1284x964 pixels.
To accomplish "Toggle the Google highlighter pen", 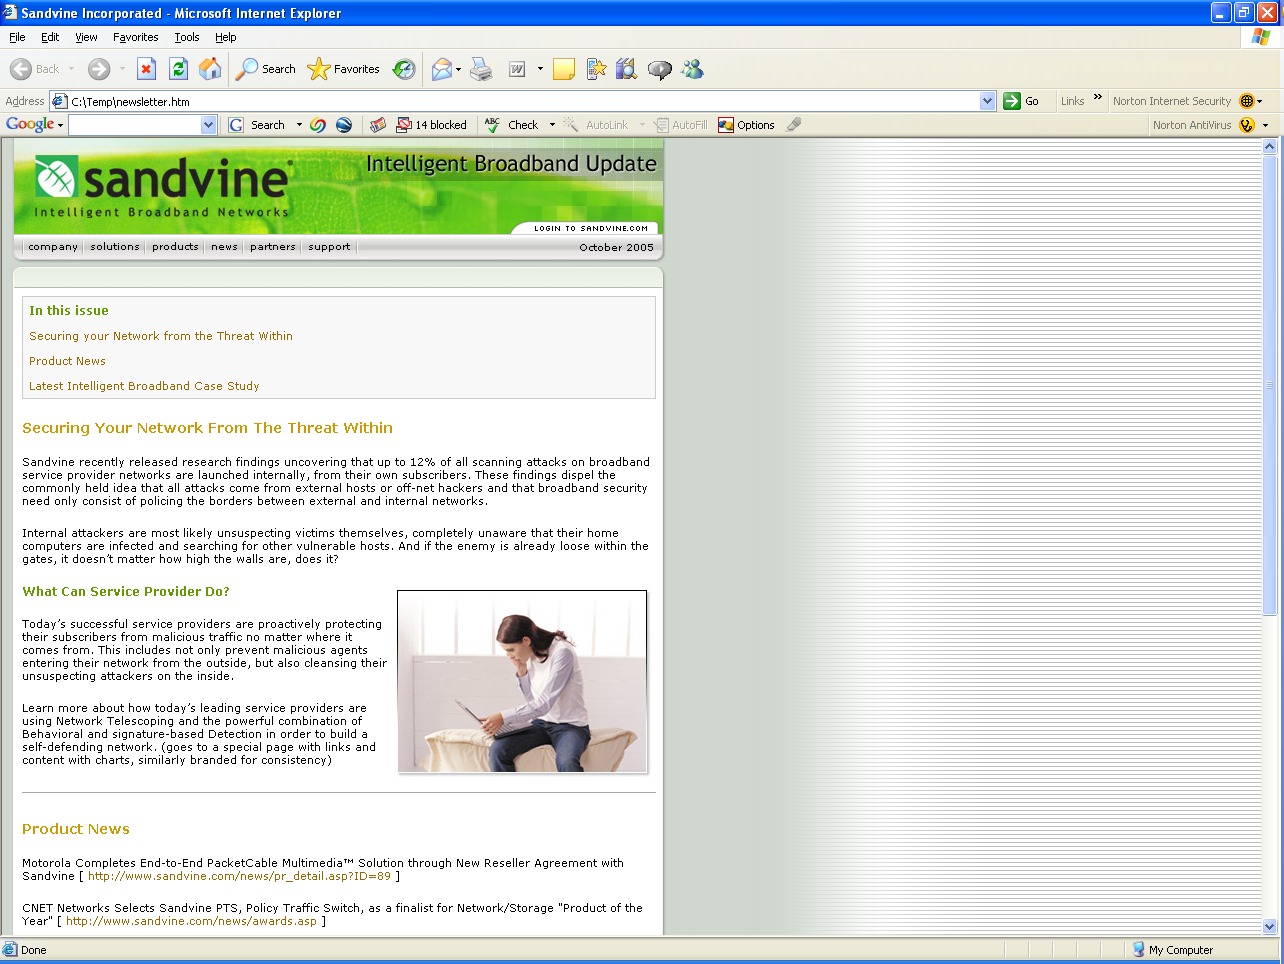I will [794, 125].
